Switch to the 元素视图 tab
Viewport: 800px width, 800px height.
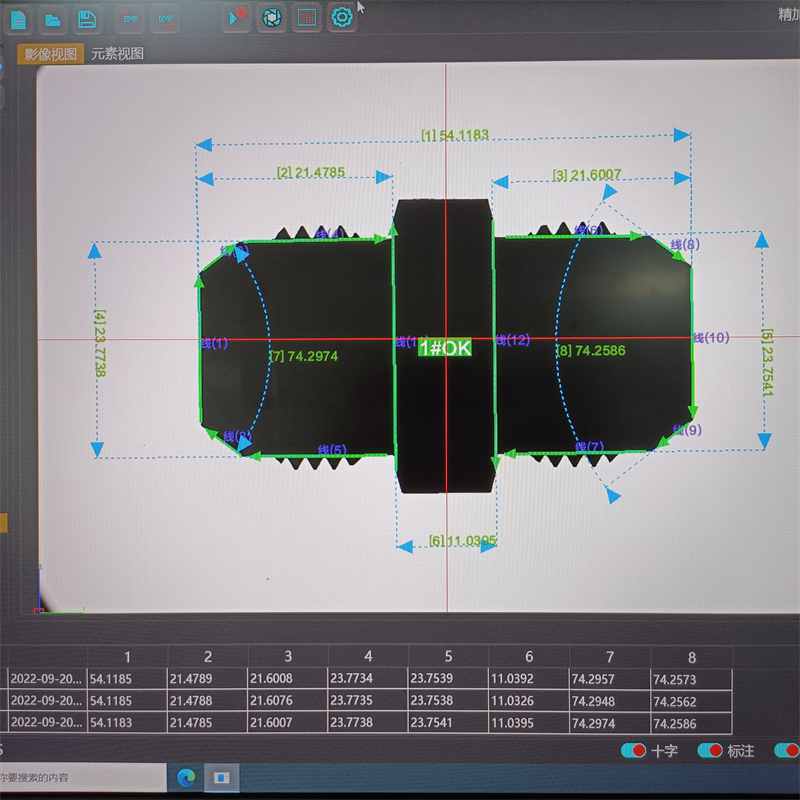tap(117, 54)
